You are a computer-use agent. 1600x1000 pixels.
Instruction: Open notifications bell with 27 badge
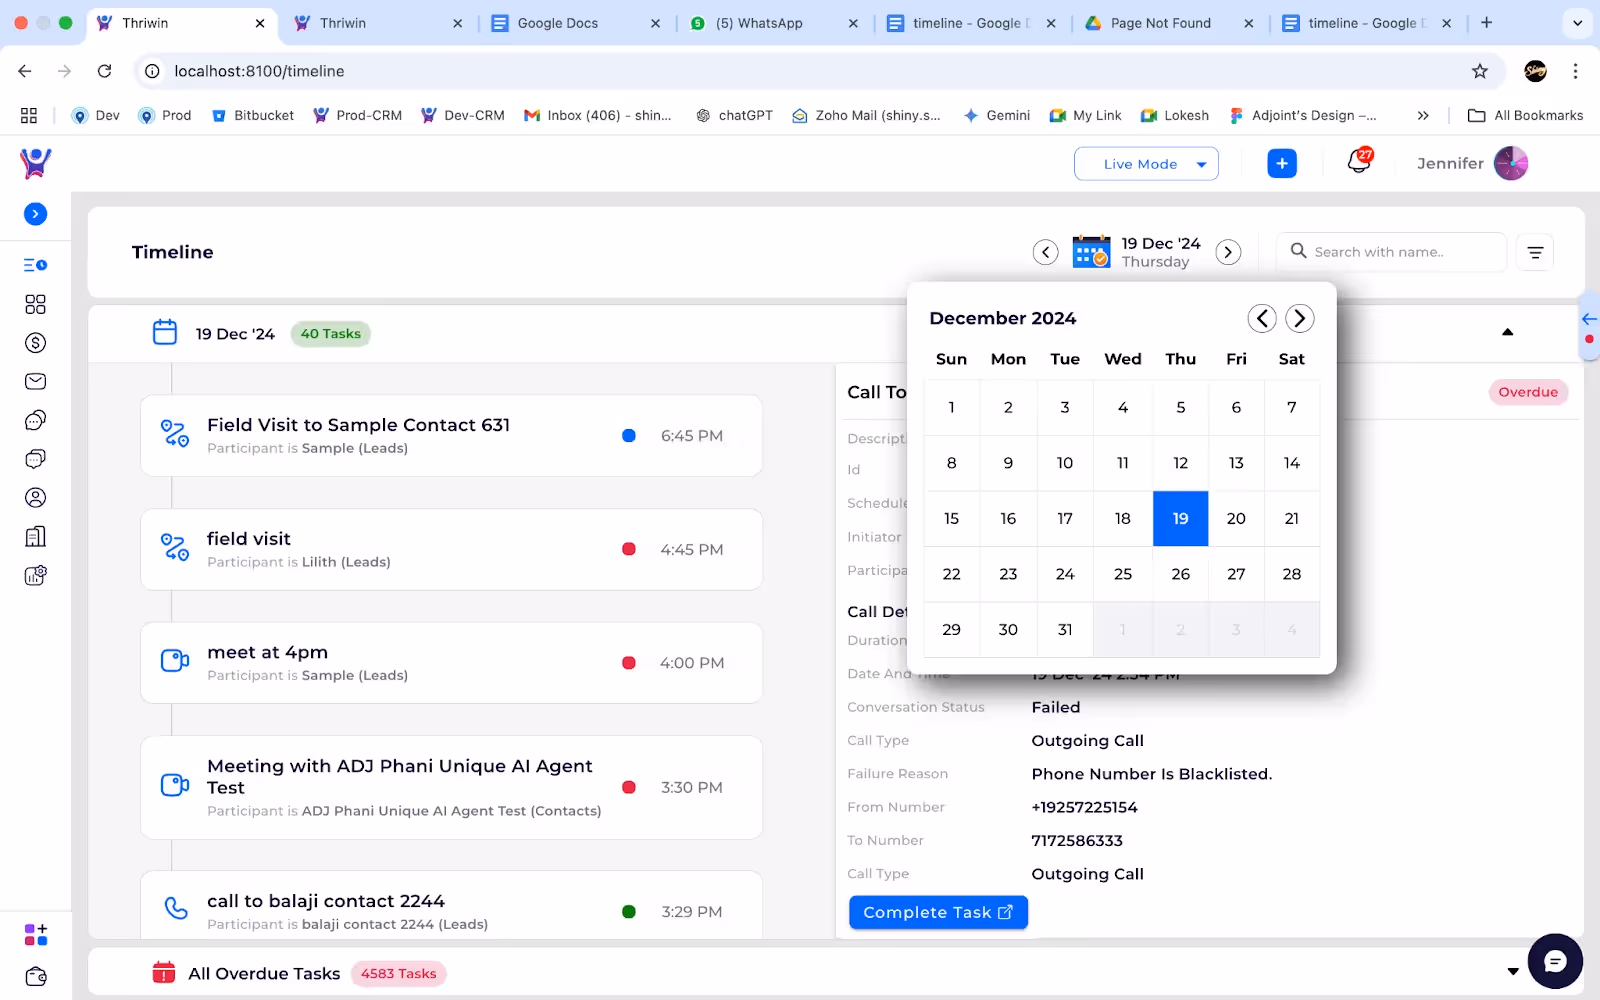coord(1359,161)
